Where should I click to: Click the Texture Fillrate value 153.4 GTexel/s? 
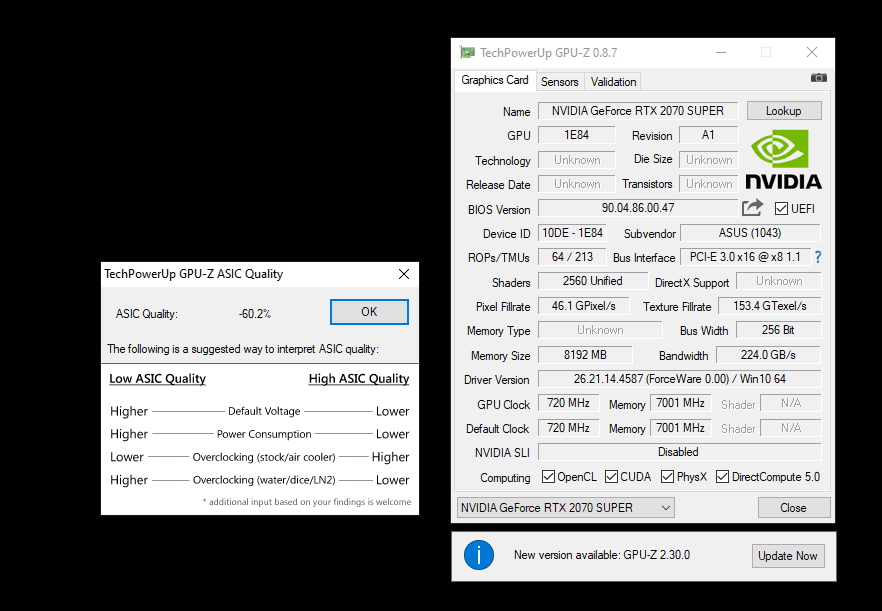tap(770, 306)
